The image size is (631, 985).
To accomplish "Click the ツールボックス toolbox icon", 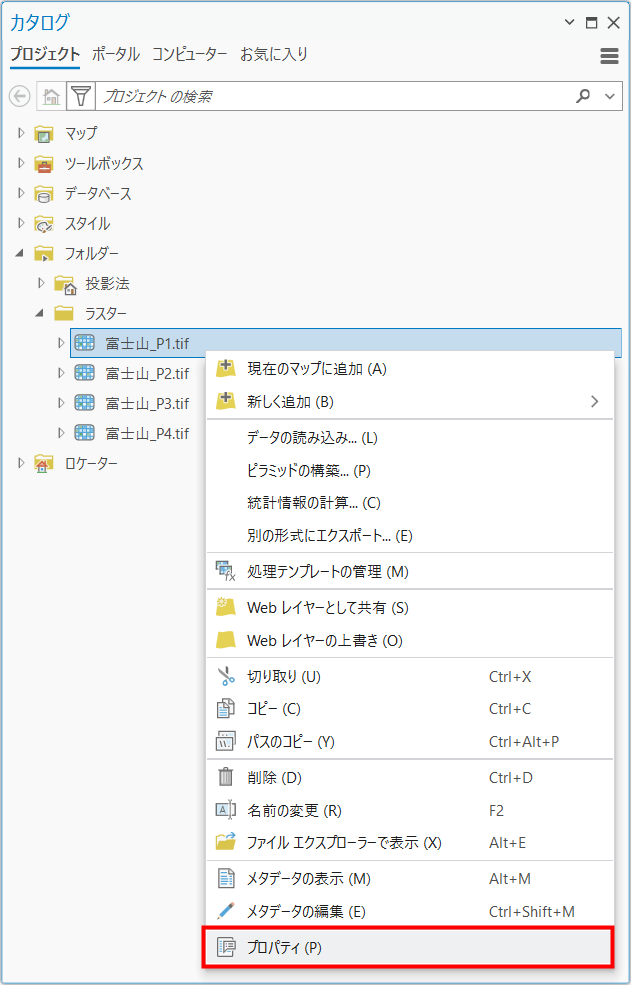I will [x=43, y=164].
